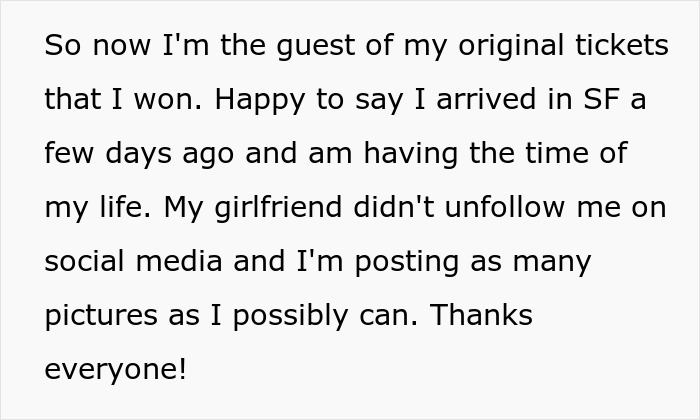The height and width of the screenshot is (420, 700).
Task: Click the word "everyone!" on last line
Action: point(115,370)
